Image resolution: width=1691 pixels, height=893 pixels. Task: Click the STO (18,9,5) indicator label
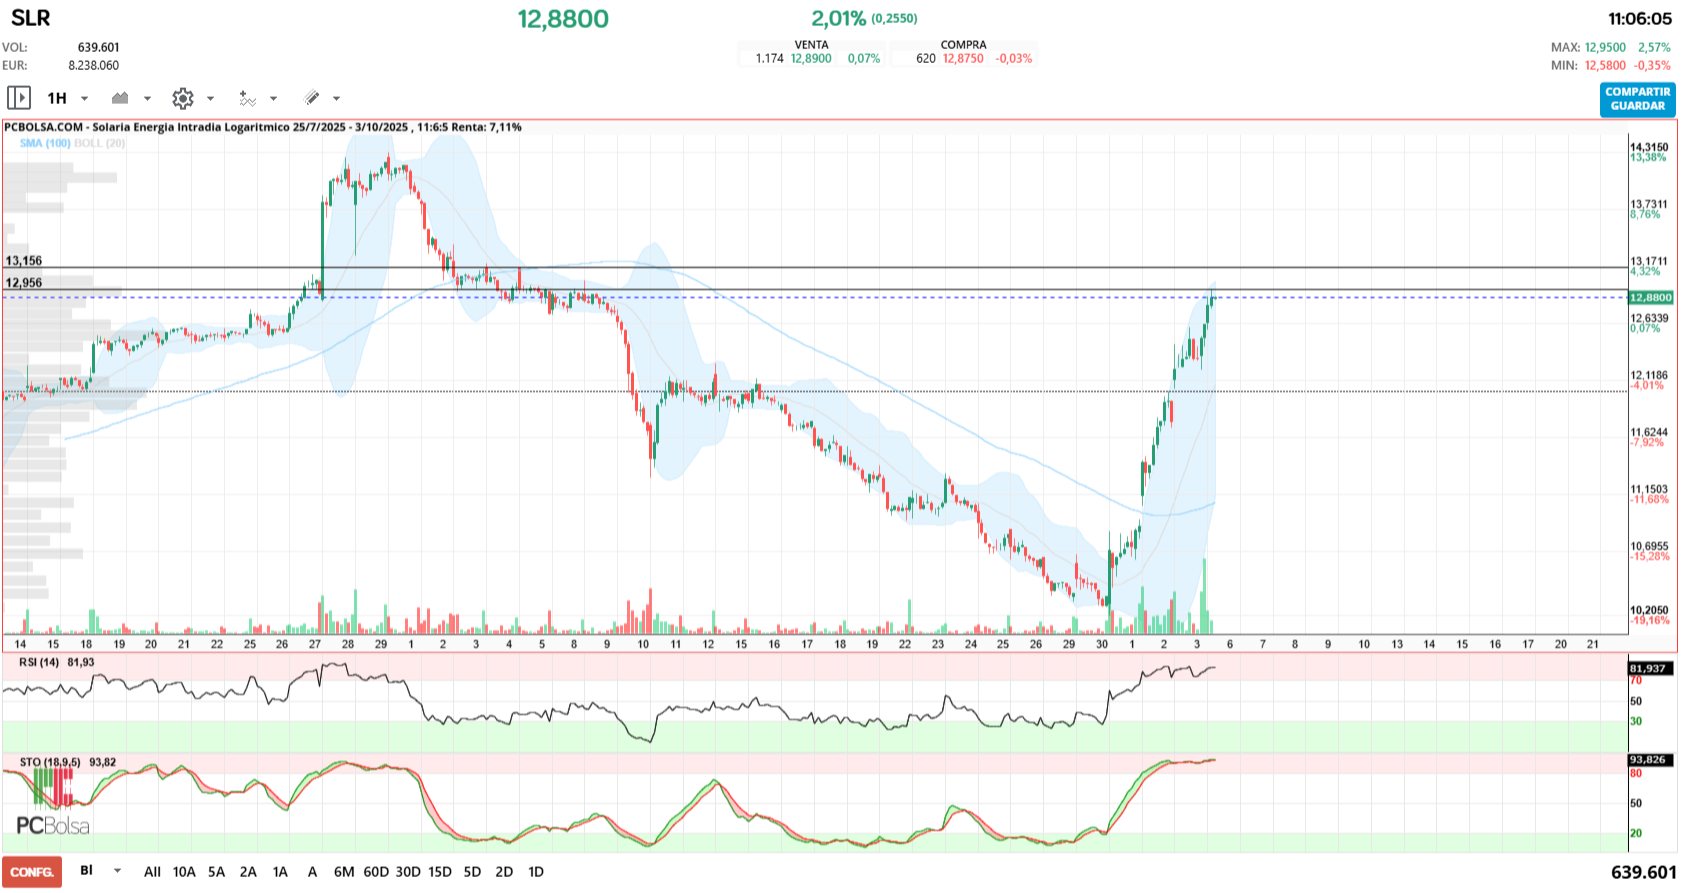tap(50, 762)
